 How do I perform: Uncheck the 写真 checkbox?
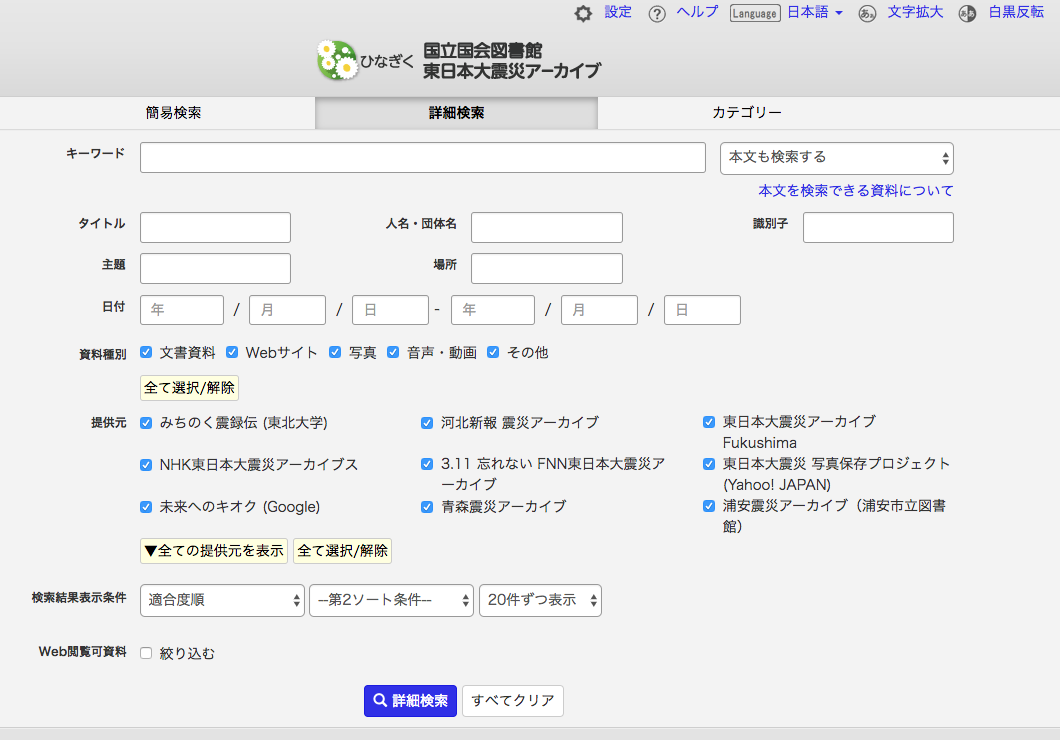(335, 352)
